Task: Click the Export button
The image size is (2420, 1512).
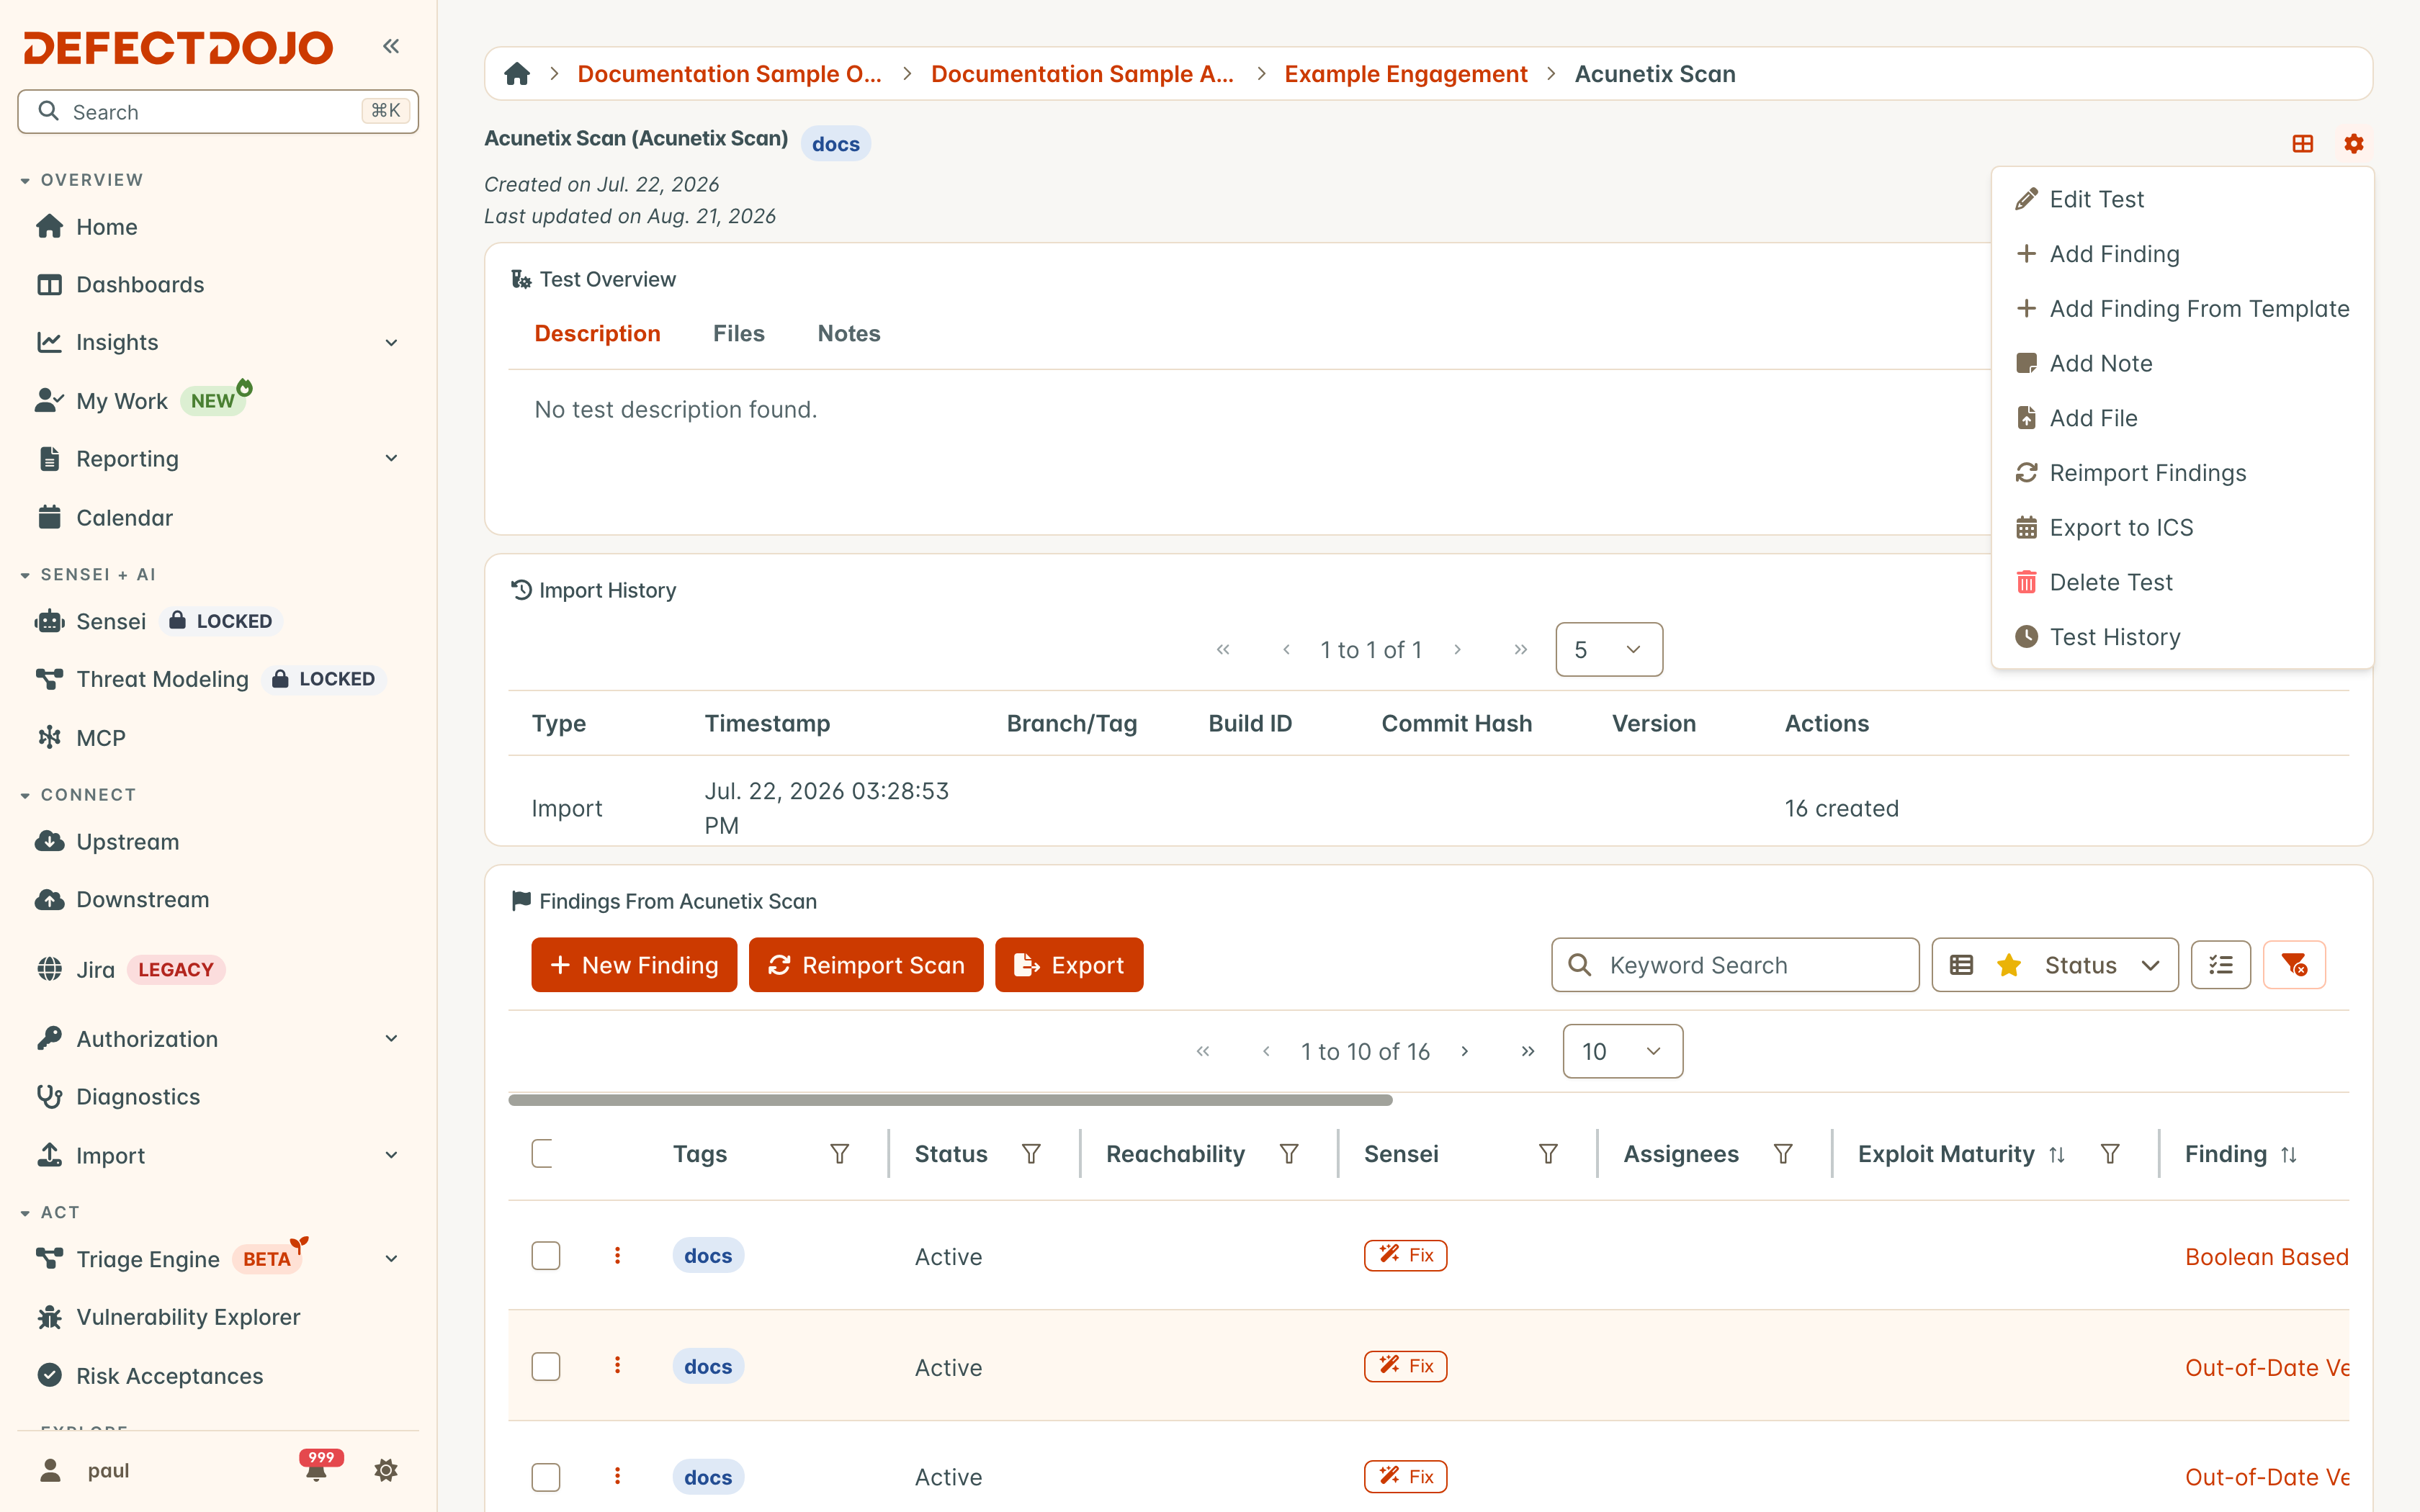Action: tap(1069, 965)
